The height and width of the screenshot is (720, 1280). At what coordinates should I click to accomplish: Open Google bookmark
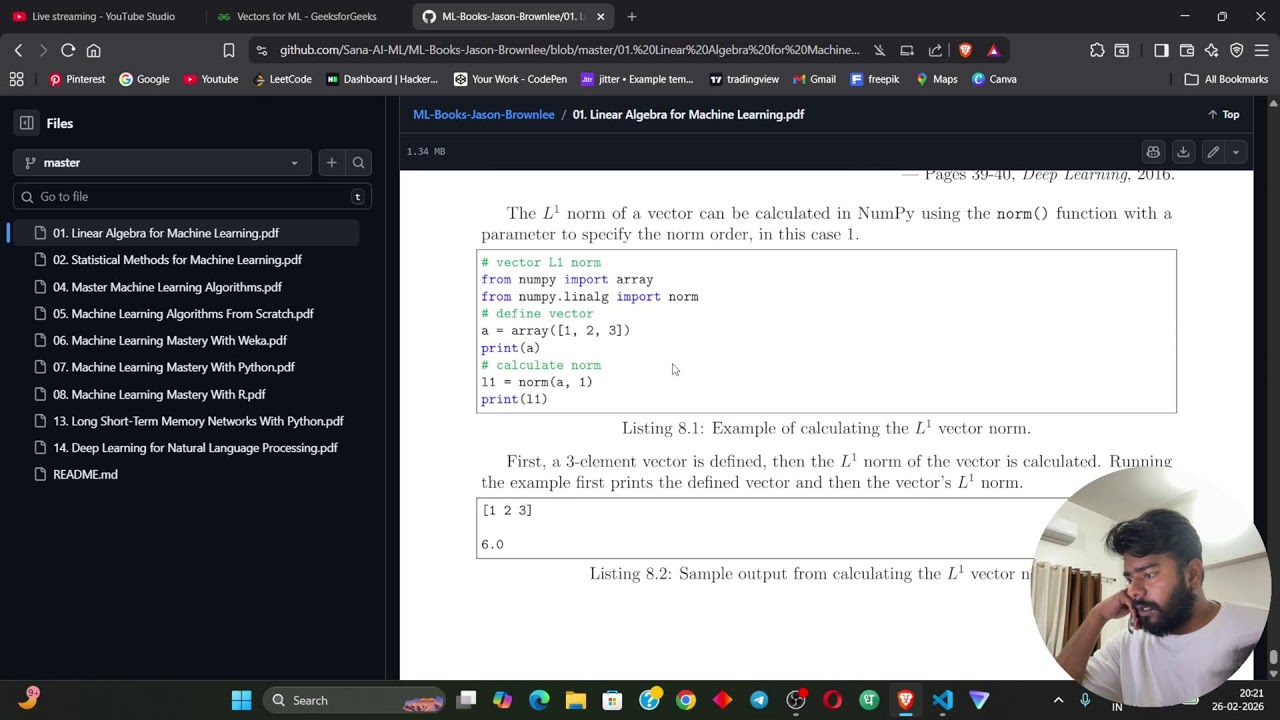pos(144,79)
